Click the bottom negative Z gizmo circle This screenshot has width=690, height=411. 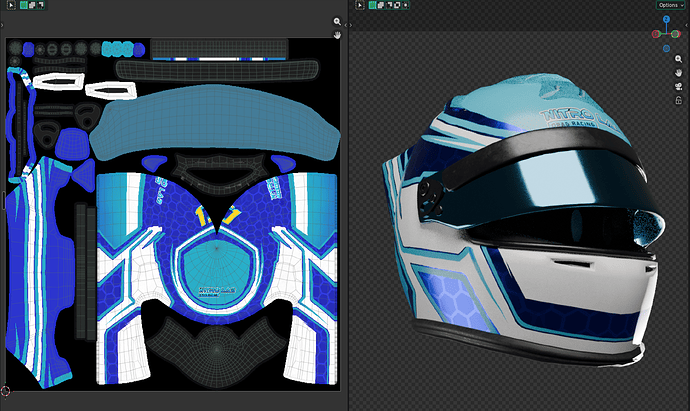(x=667, y=48)
